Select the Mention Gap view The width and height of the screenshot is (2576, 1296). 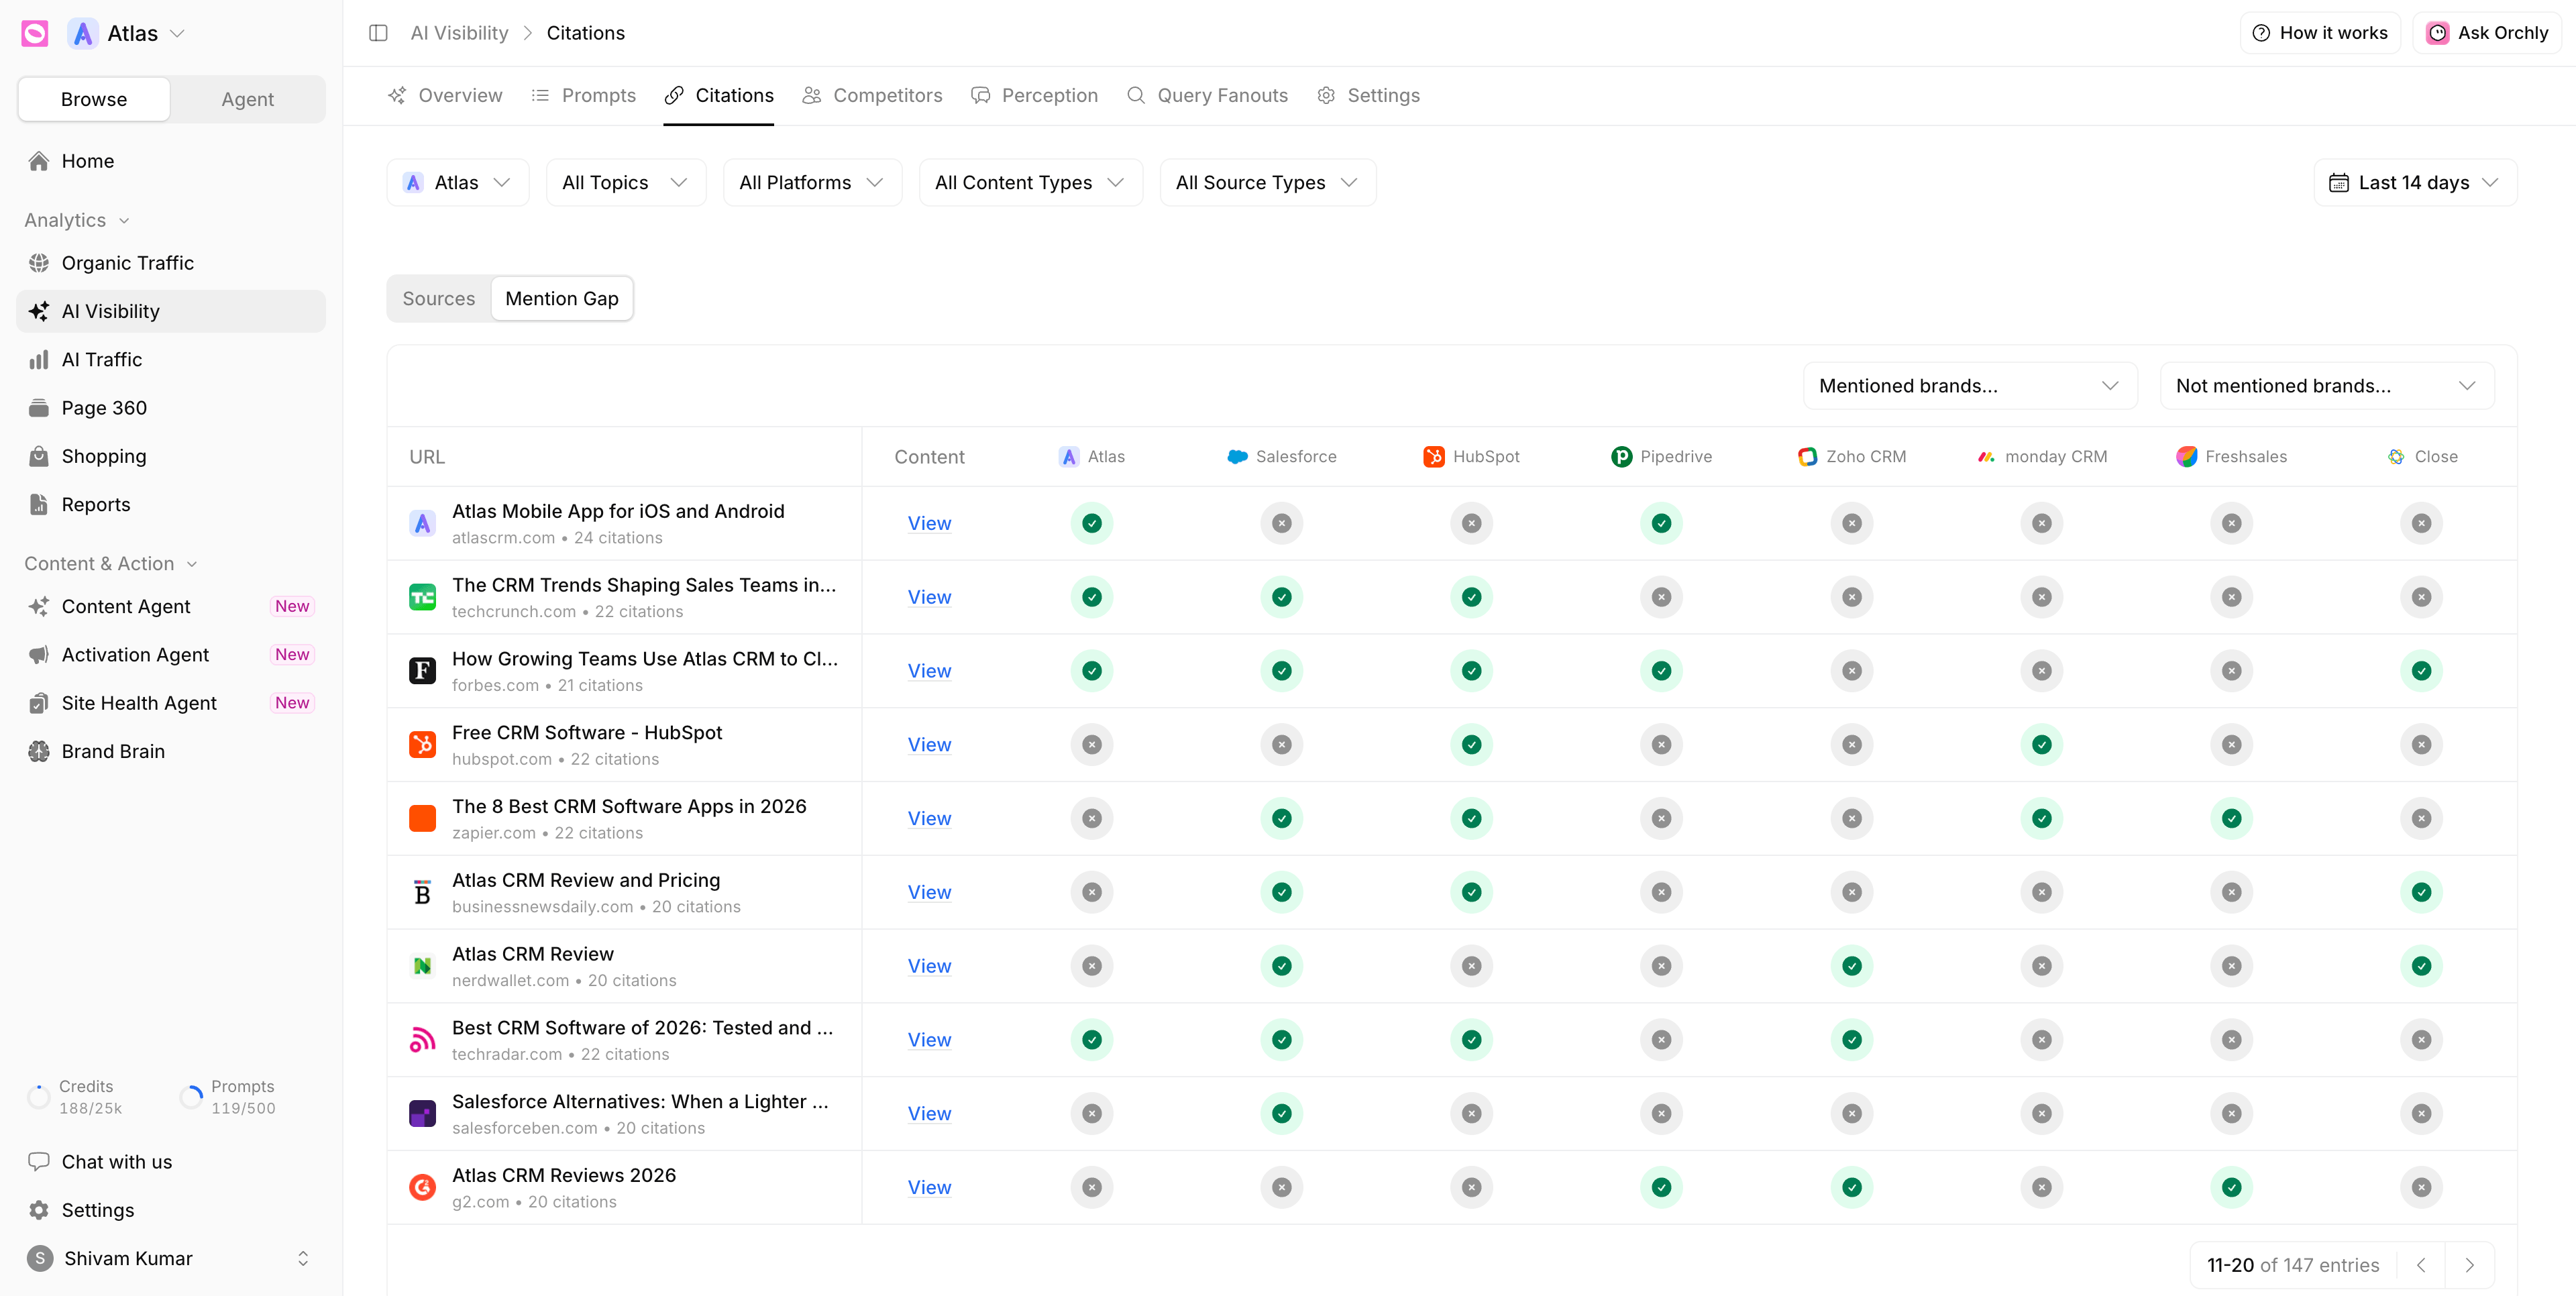(x=562, y=298)
